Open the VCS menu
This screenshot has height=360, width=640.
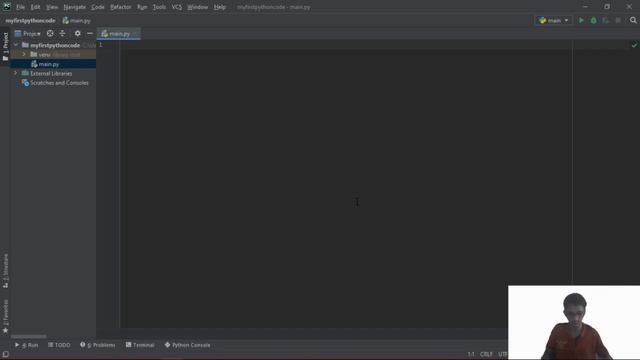(177, 7)
